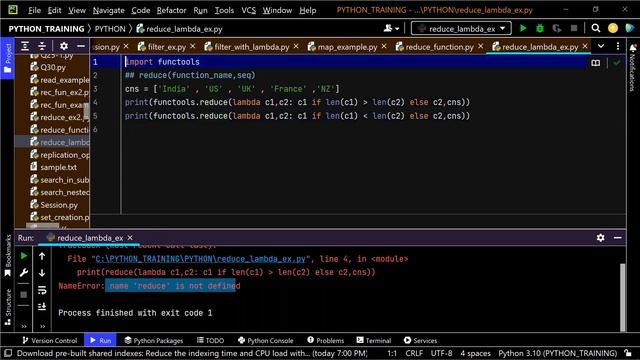The width and height of the screenshot is (640, 360).
Task: Toggle the Bookmarks tool window
Action: pyautogui.click(x=8, y=256)
